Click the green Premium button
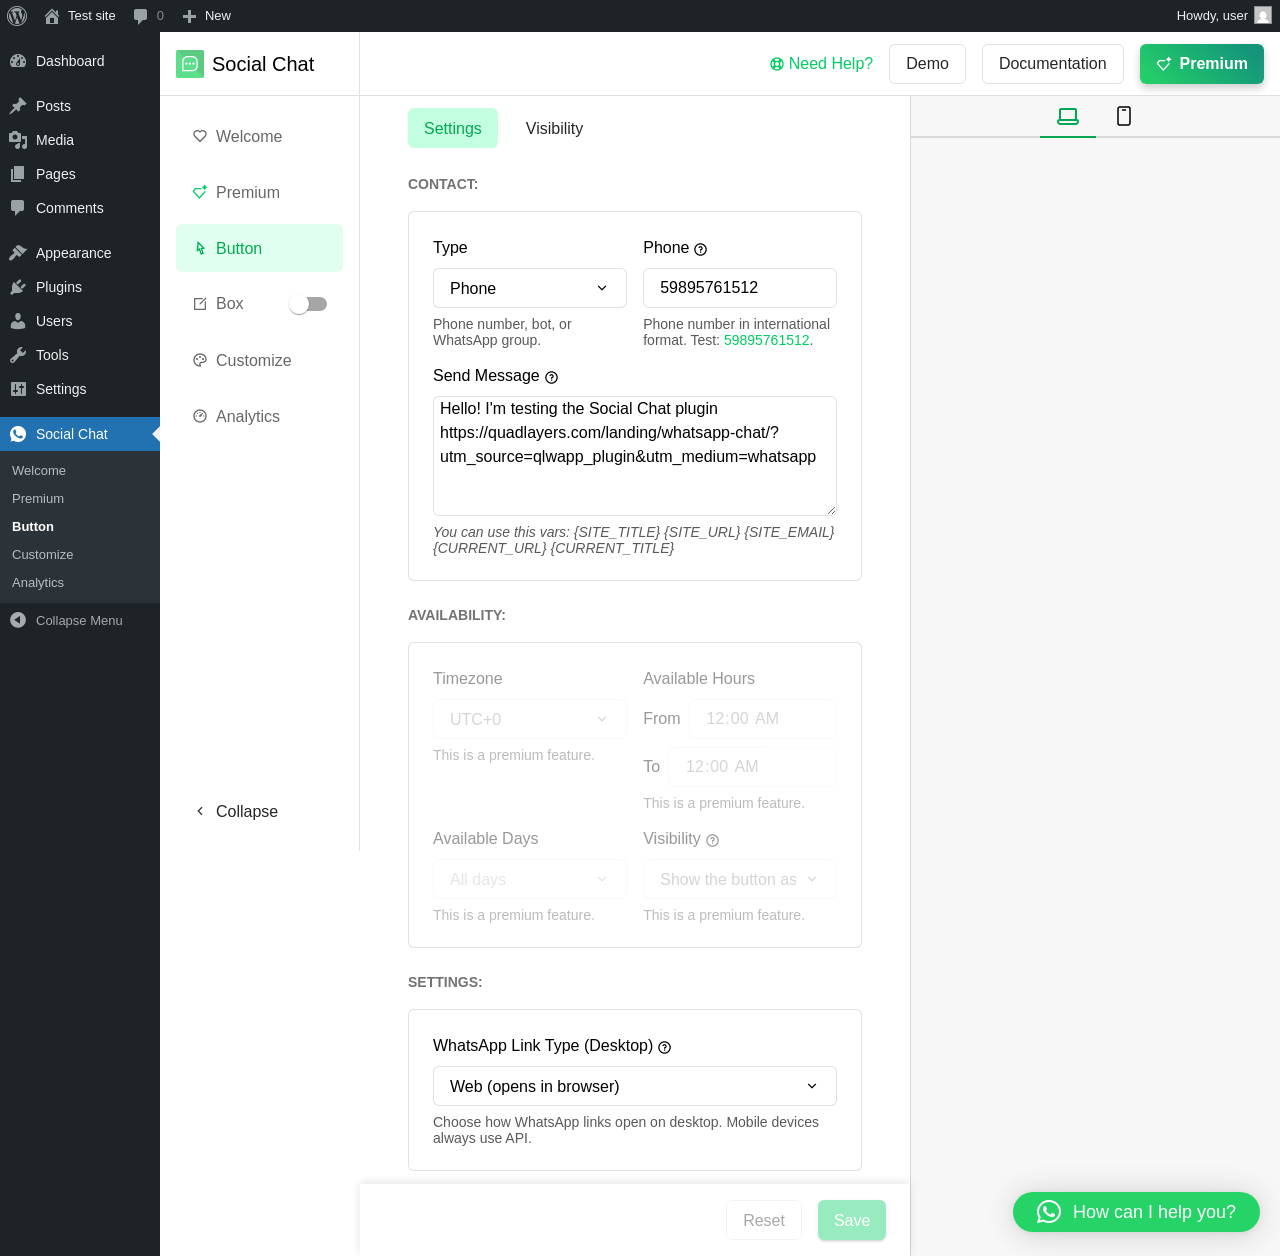 coord(1202,64)
